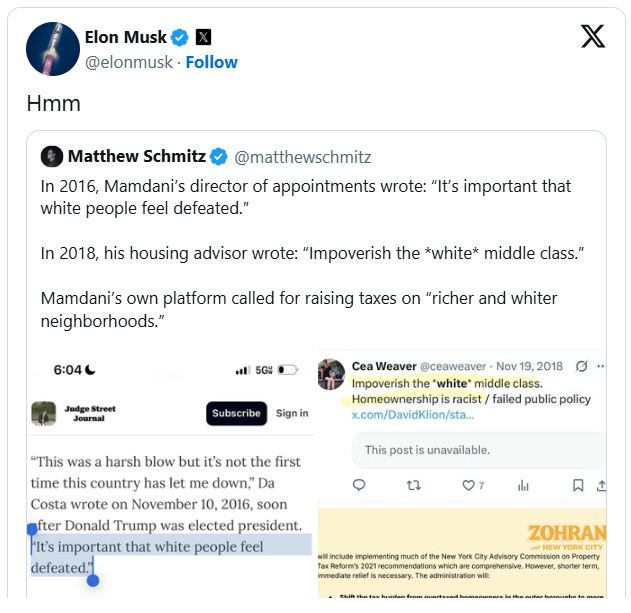Click the Grok icon on Cea Weaver's post
This screenshot has width=631, height=613.
point(582,367)
